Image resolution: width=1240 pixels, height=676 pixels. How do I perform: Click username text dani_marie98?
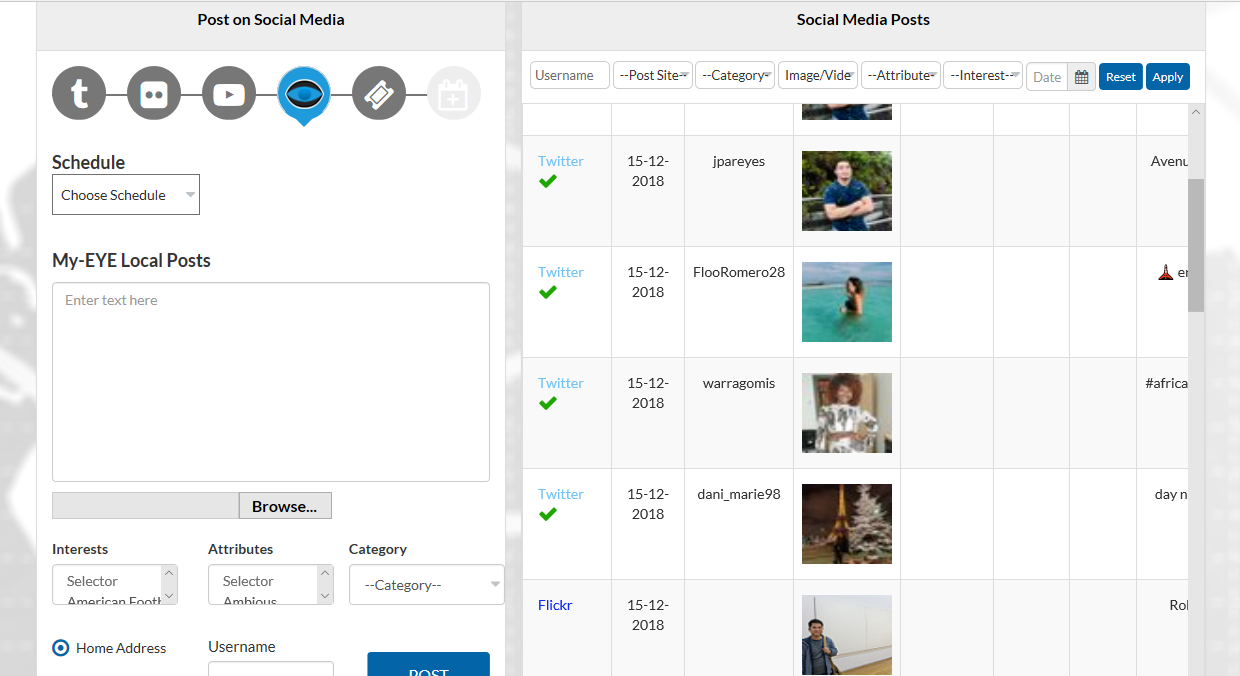[739, 494]
